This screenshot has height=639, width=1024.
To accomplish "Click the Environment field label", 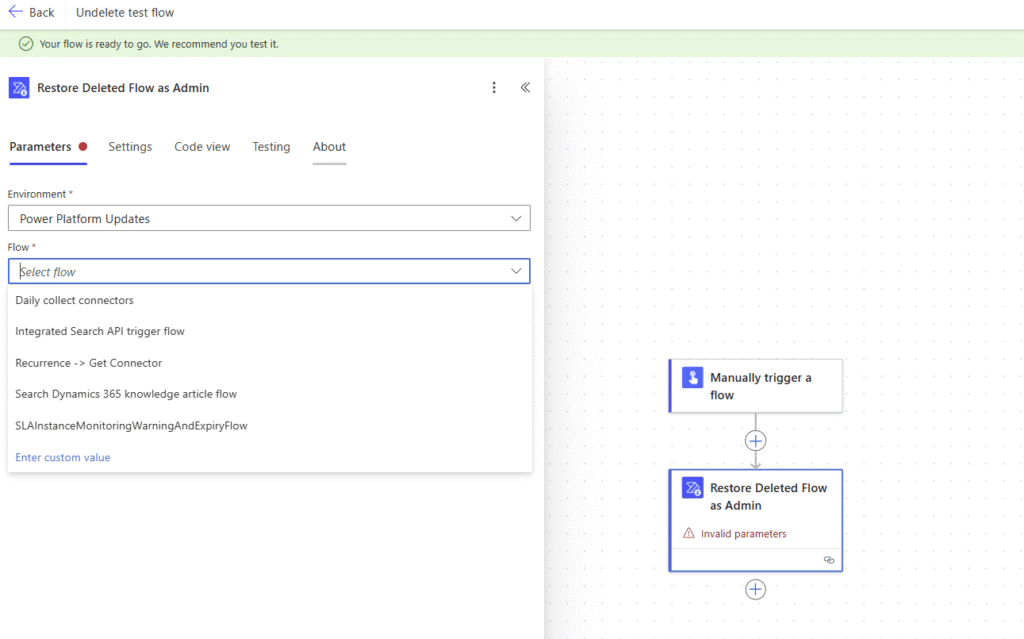I will (37, 194).
